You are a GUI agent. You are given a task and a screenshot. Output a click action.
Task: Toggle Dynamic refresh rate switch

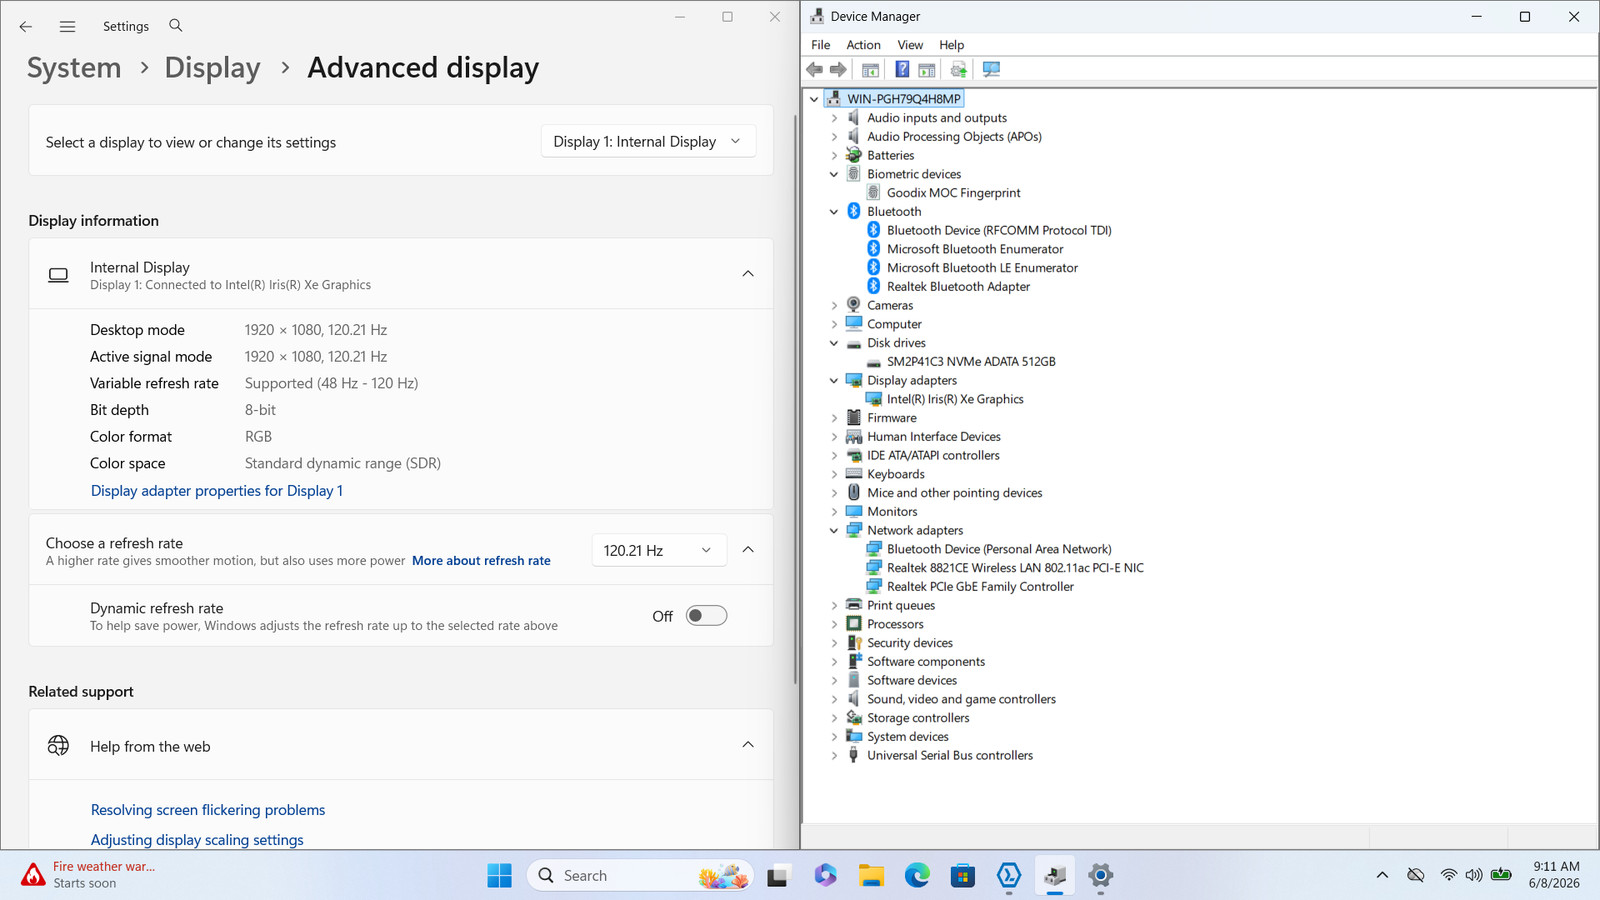(x=706, y=616)
